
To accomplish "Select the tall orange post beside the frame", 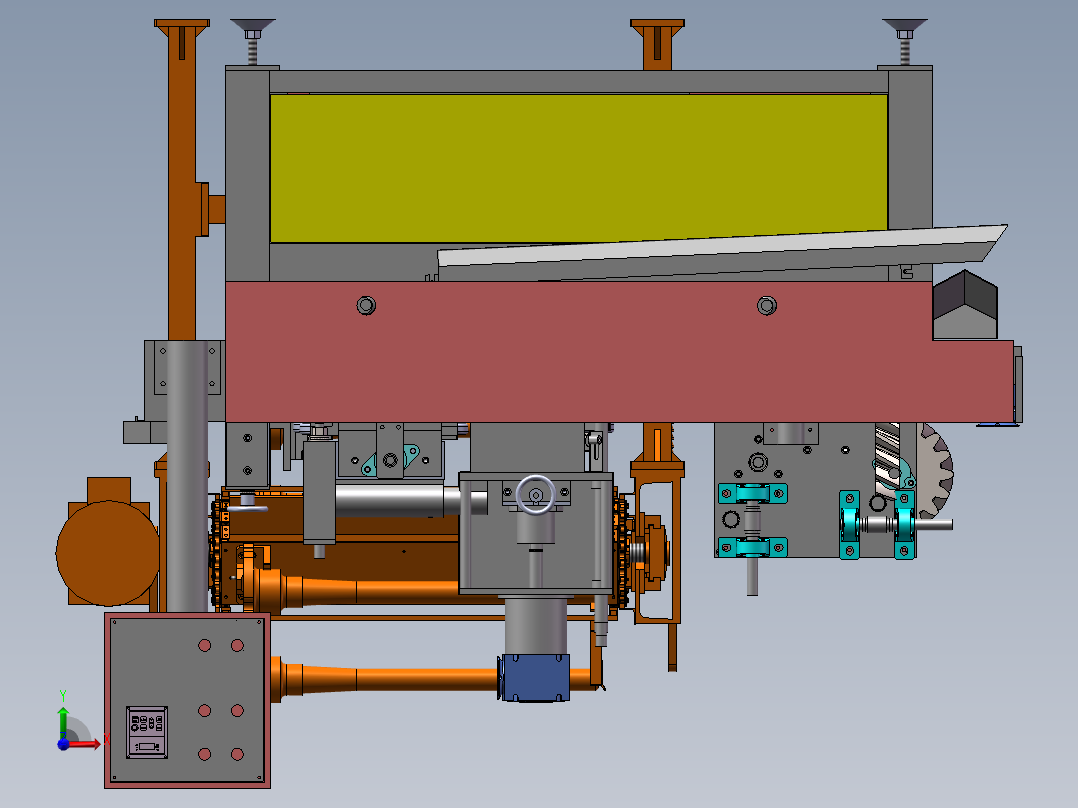I will click(x=182, y=180).
